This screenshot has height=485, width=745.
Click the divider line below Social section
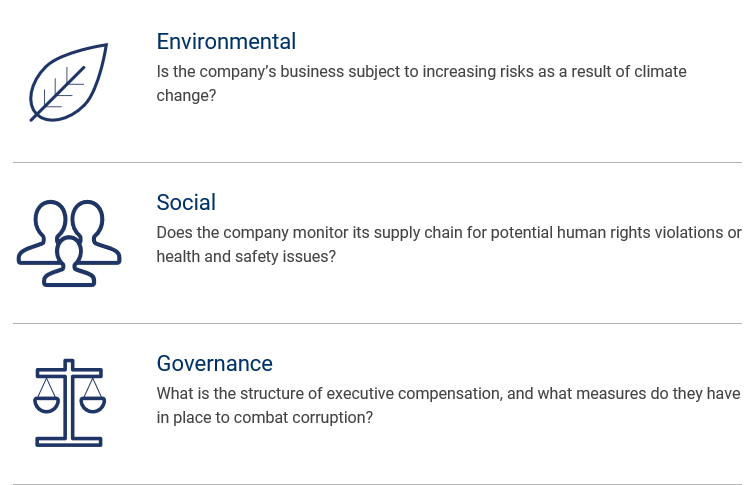tap(377, 323)
